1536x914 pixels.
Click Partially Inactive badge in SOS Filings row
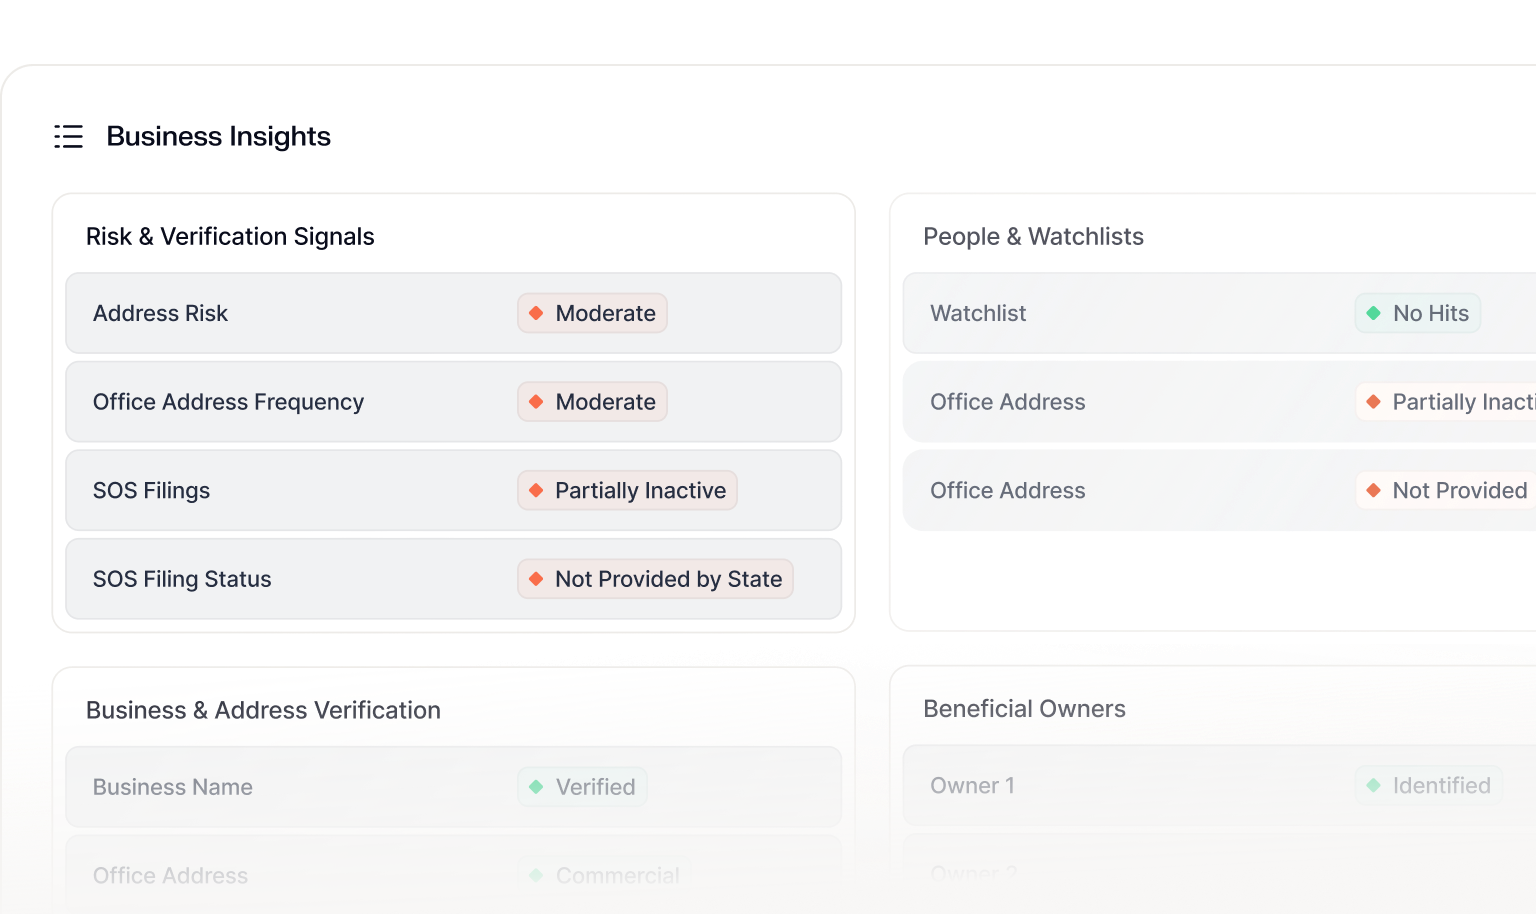(627, 490)
